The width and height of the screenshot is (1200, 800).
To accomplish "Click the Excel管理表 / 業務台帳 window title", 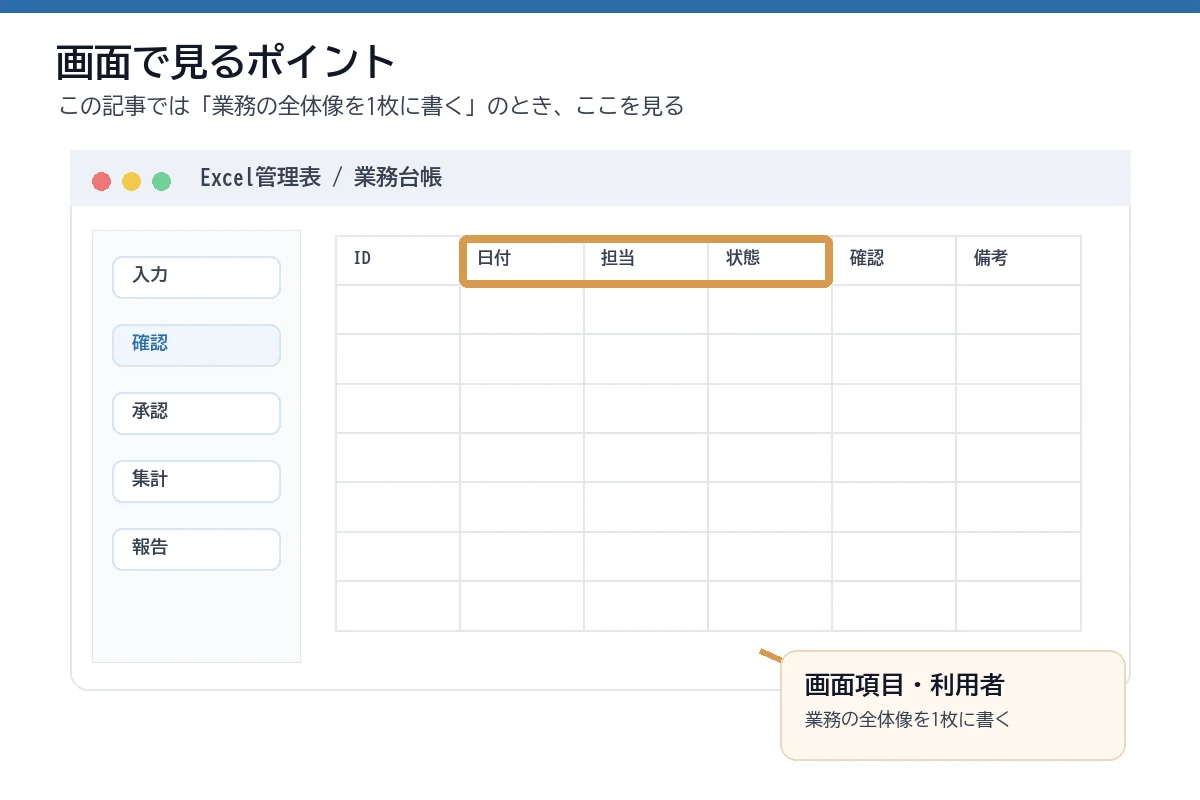I will pos(321,178).
